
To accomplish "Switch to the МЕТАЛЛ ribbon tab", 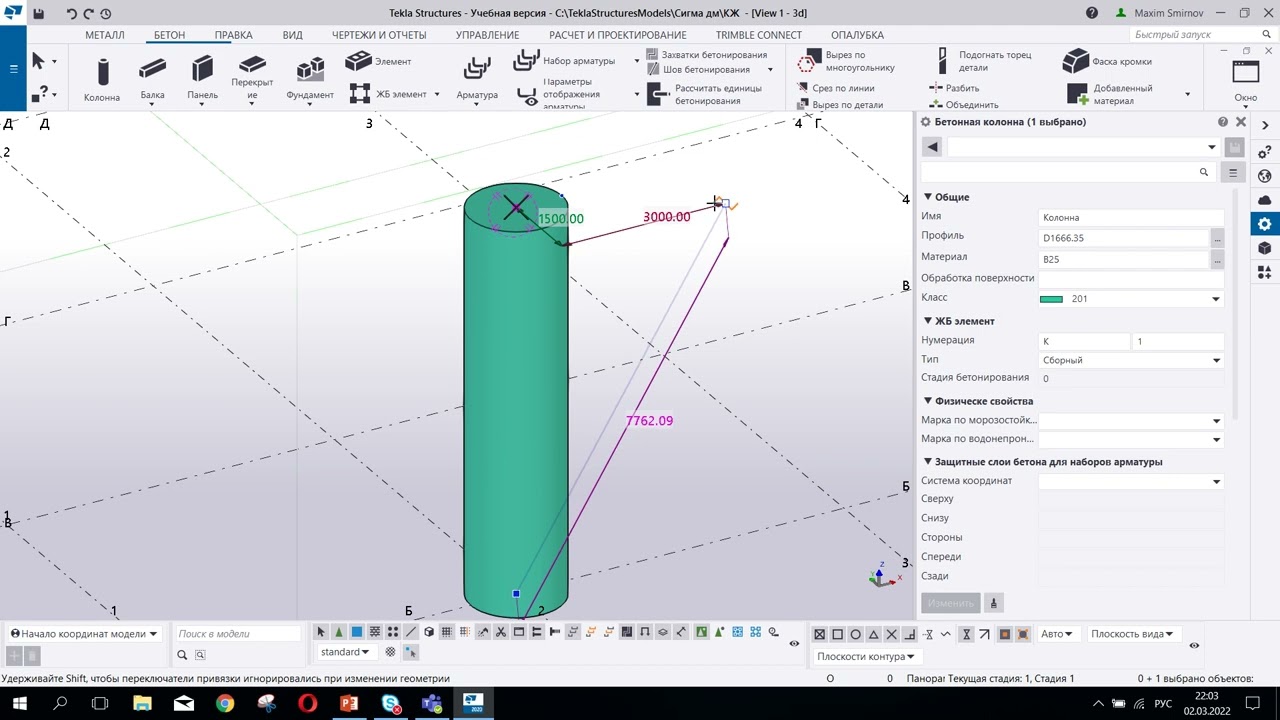I will pyautogui.click(x=105, y=35).
